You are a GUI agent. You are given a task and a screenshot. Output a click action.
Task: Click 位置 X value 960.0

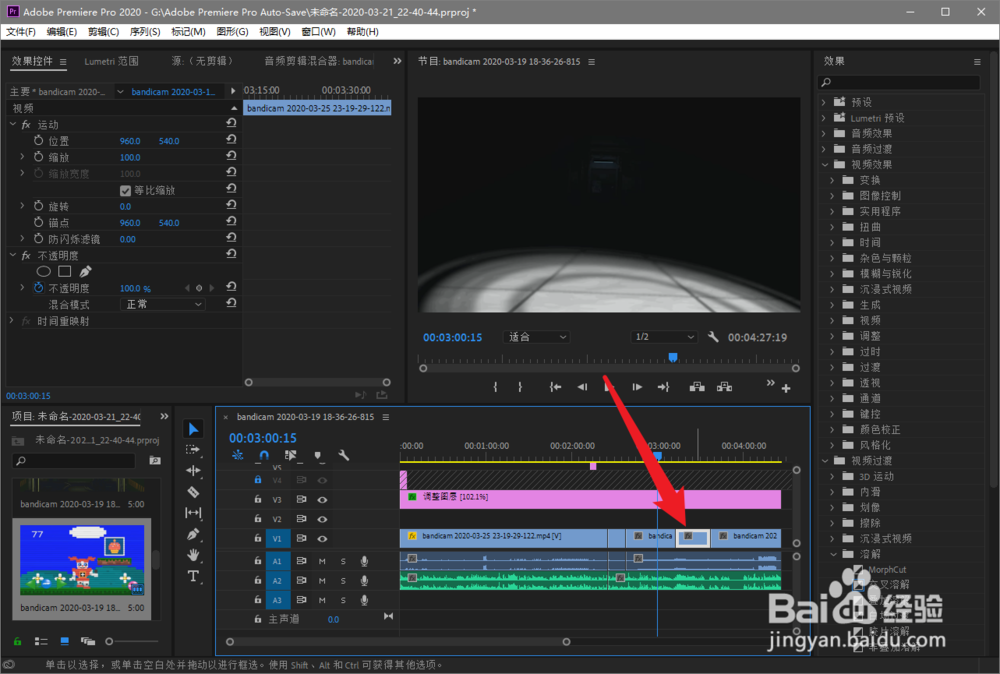[129, 141]
